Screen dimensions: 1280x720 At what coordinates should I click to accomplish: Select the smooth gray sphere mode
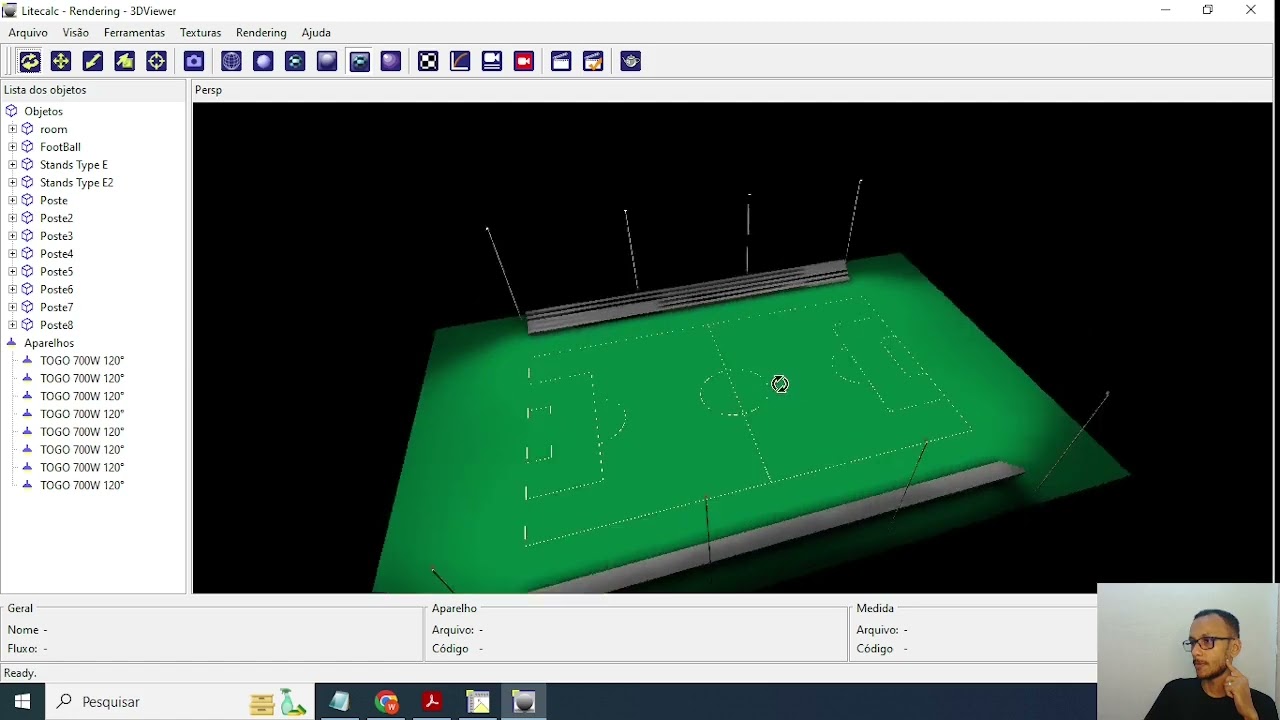tap(327, 61)
